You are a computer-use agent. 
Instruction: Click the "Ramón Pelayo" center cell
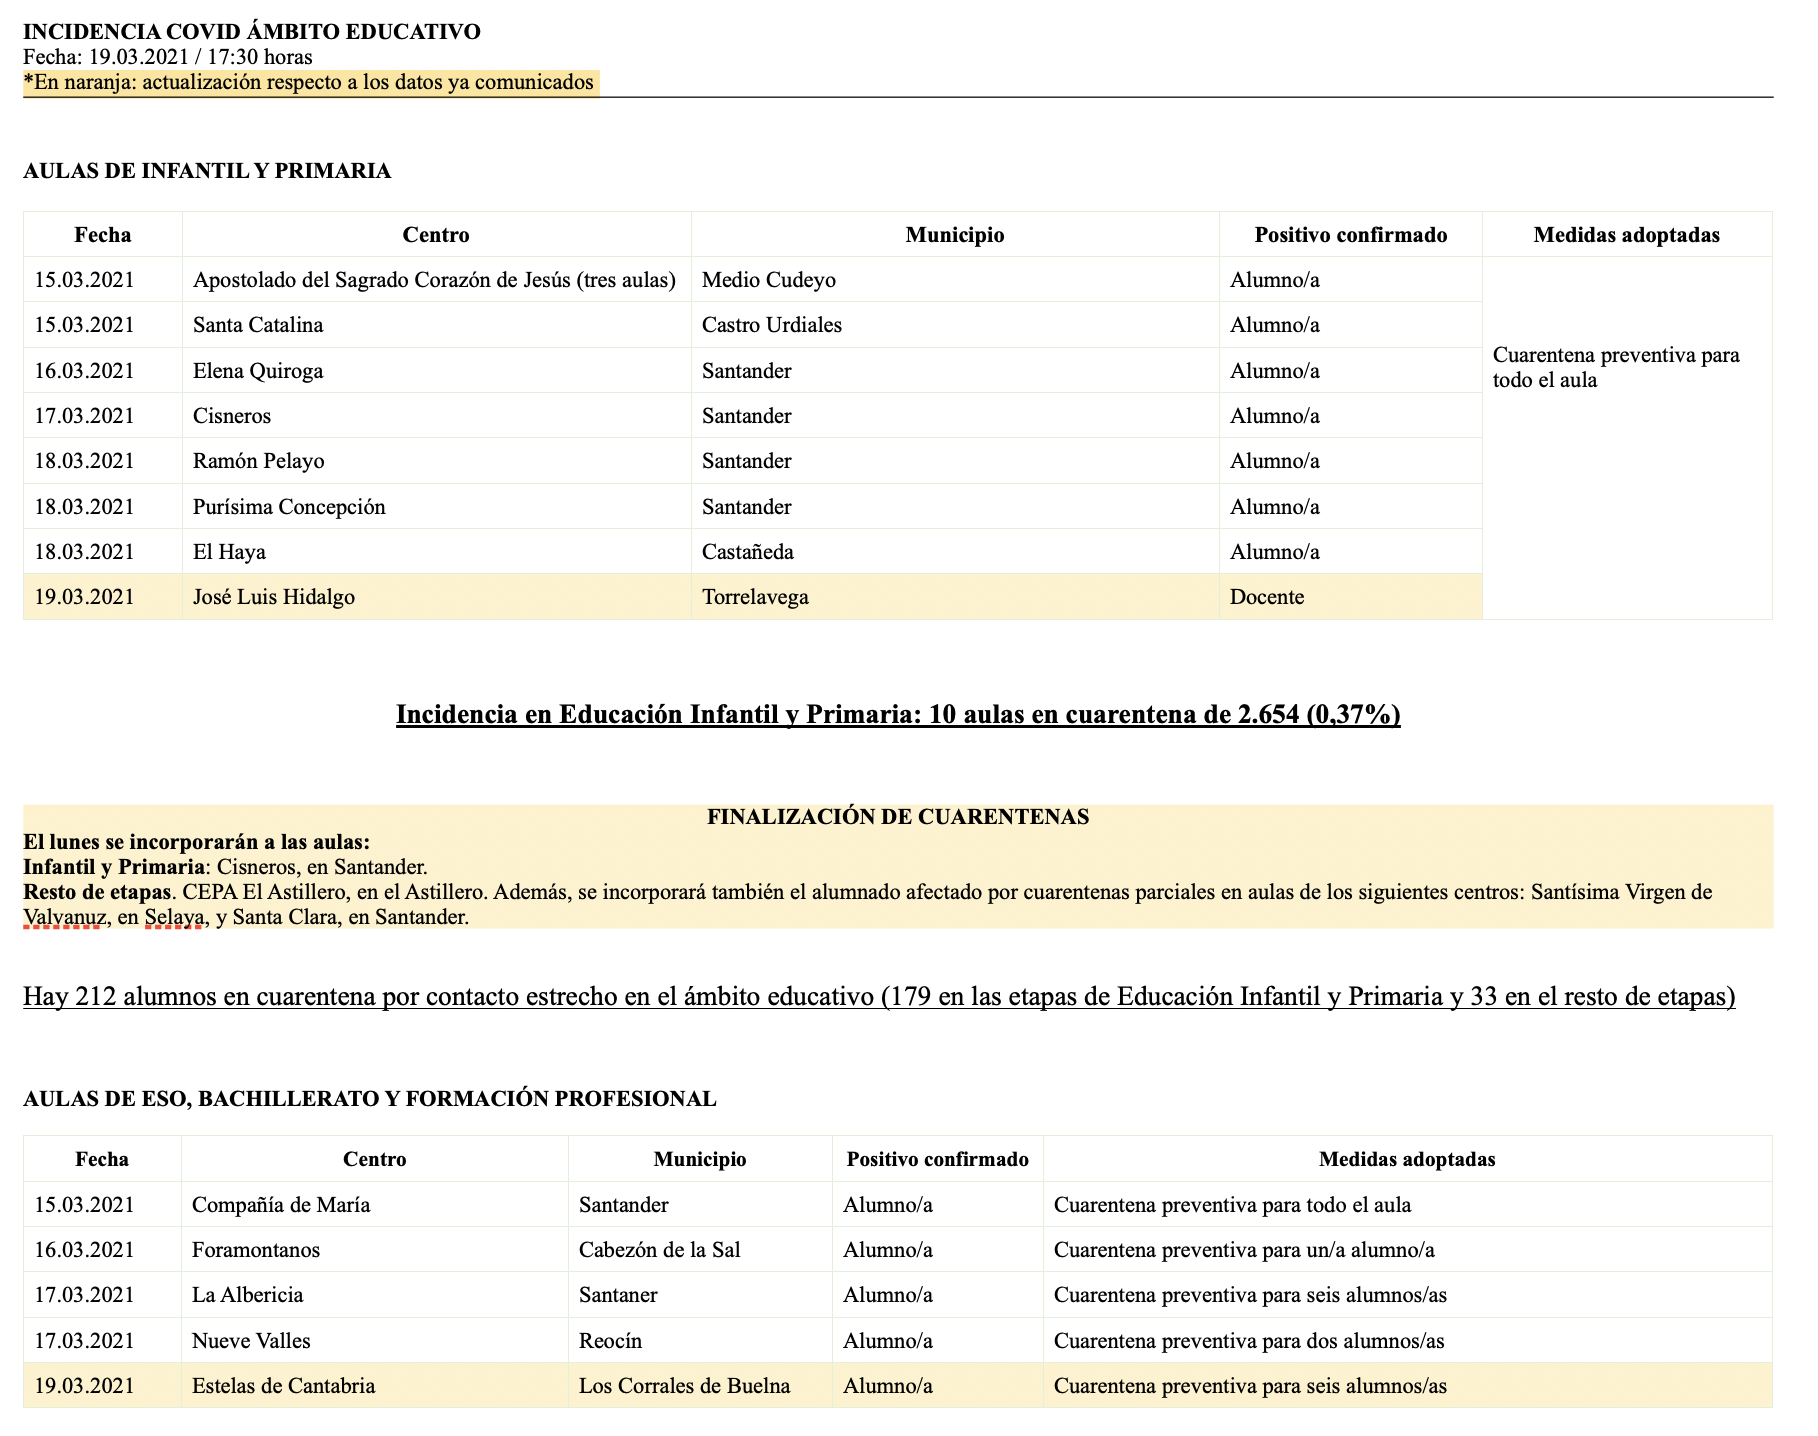(258, 461)
